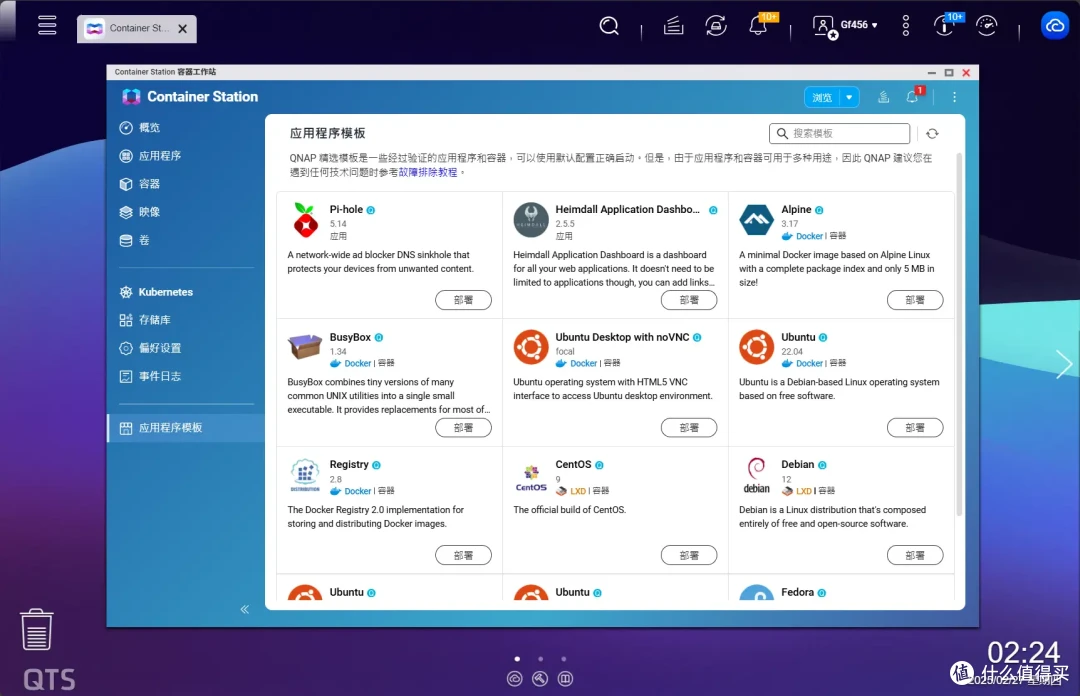Close the Container St... taskbar tab

coord(183,29)
